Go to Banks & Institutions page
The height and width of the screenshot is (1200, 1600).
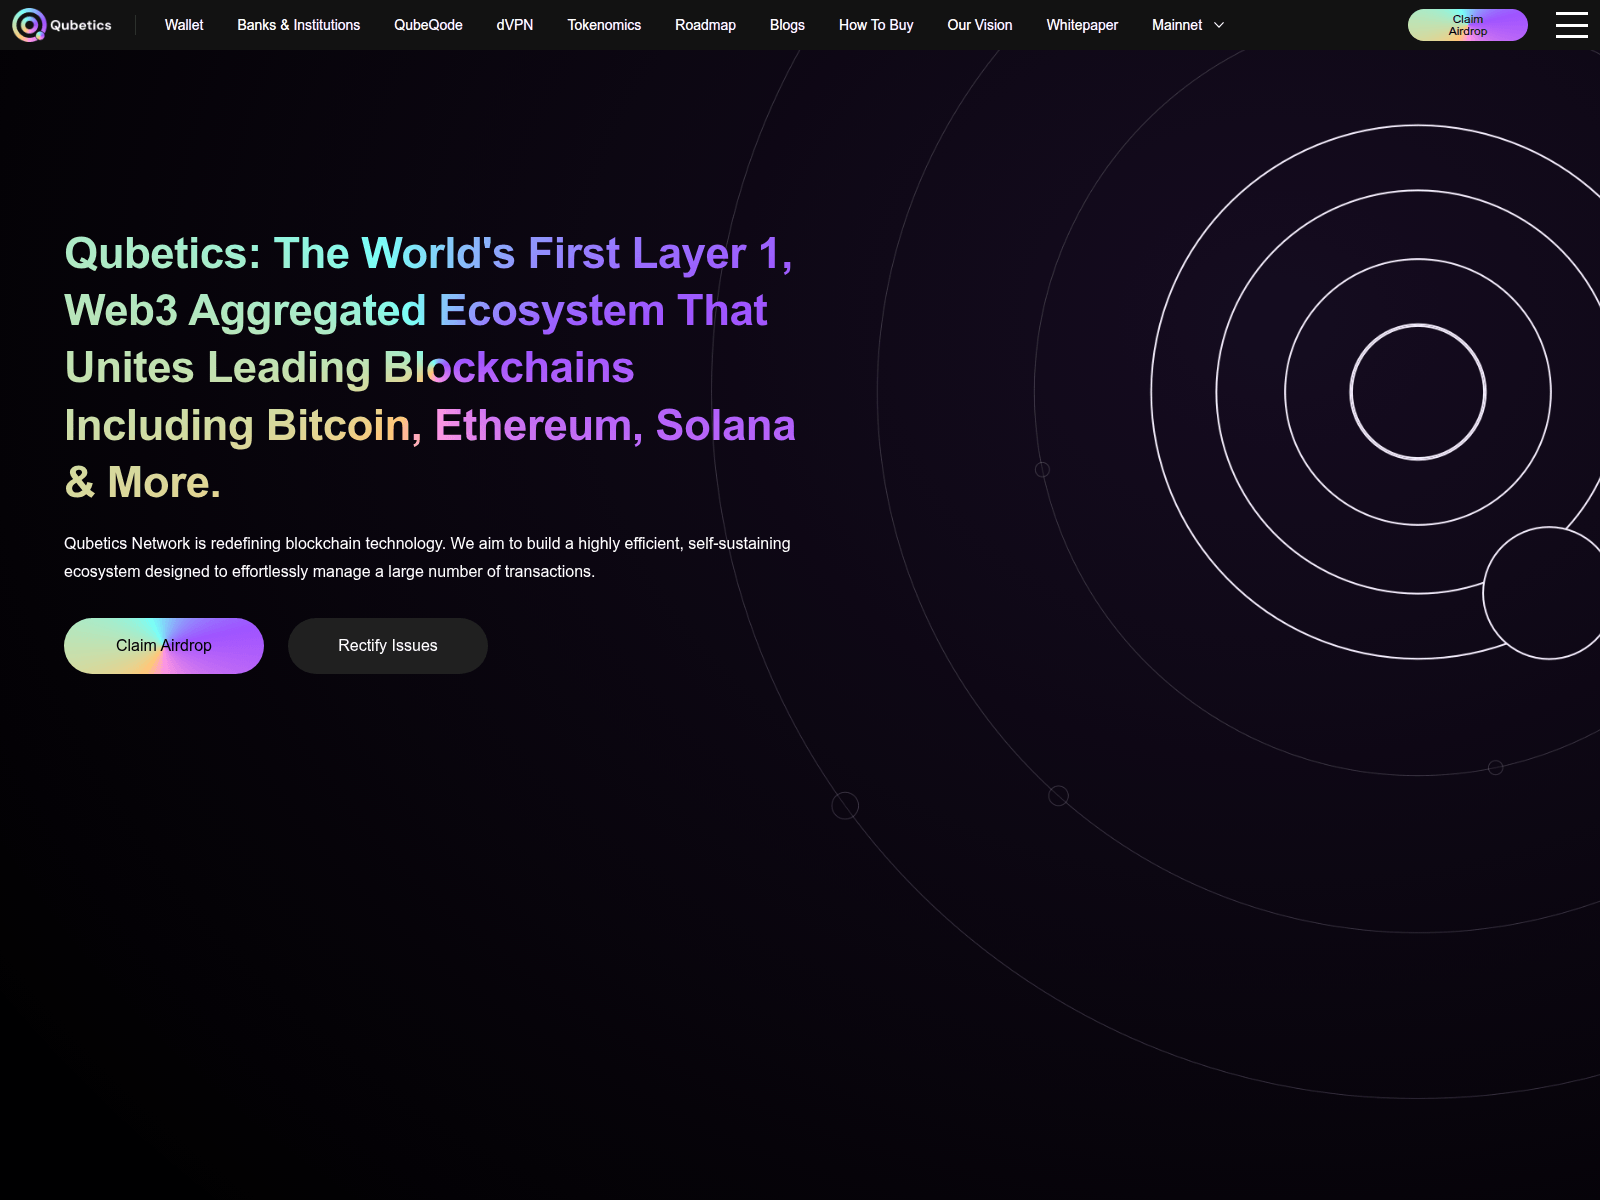(x=298, y=25)
